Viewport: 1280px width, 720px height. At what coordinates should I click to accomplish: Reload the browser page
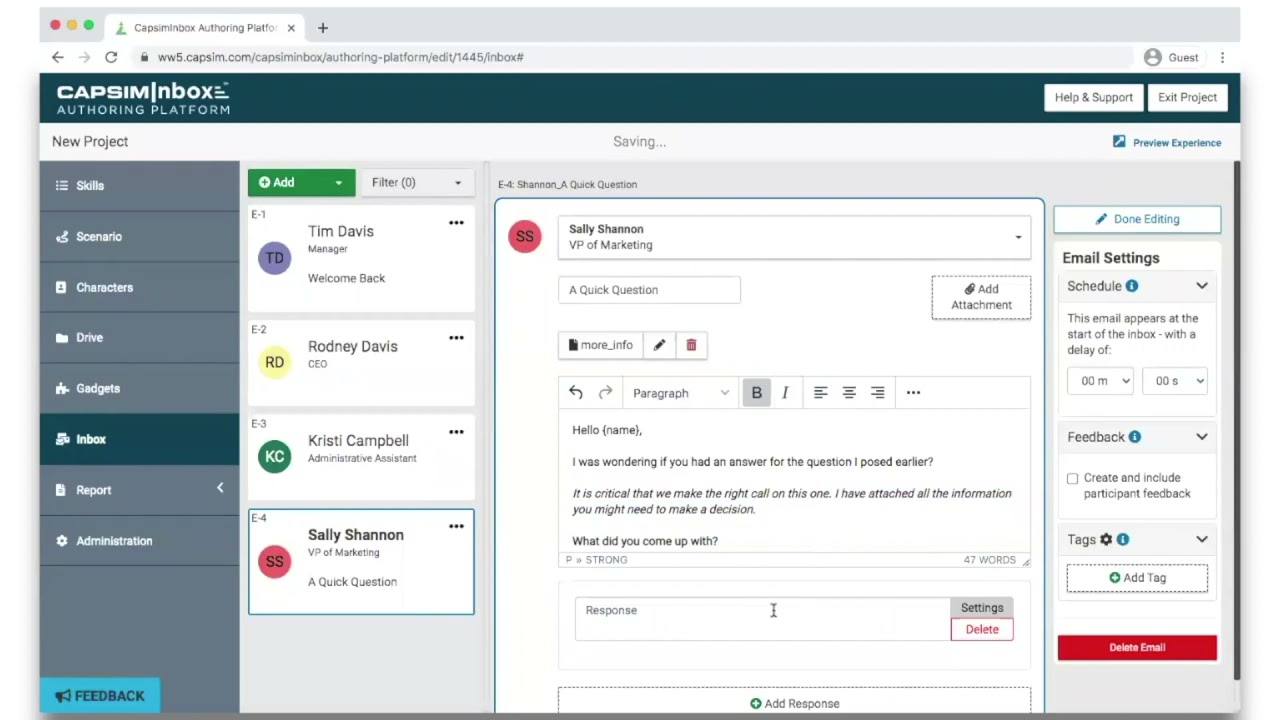click(x=111, y=57)
